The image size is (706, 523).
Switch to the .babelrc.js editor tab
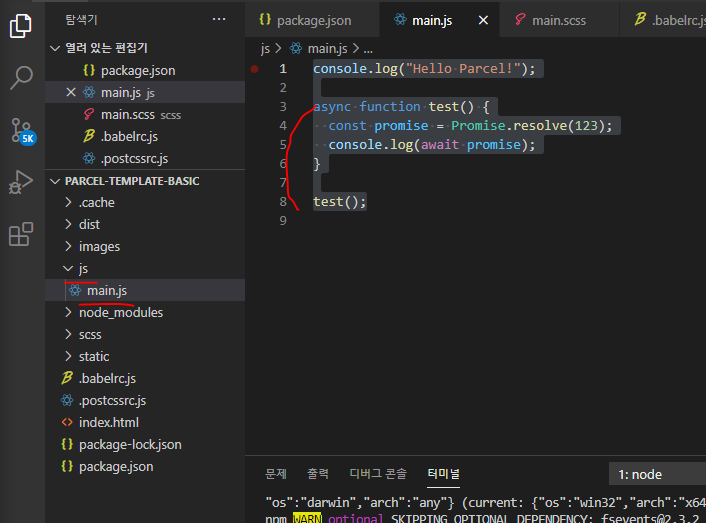663,20
